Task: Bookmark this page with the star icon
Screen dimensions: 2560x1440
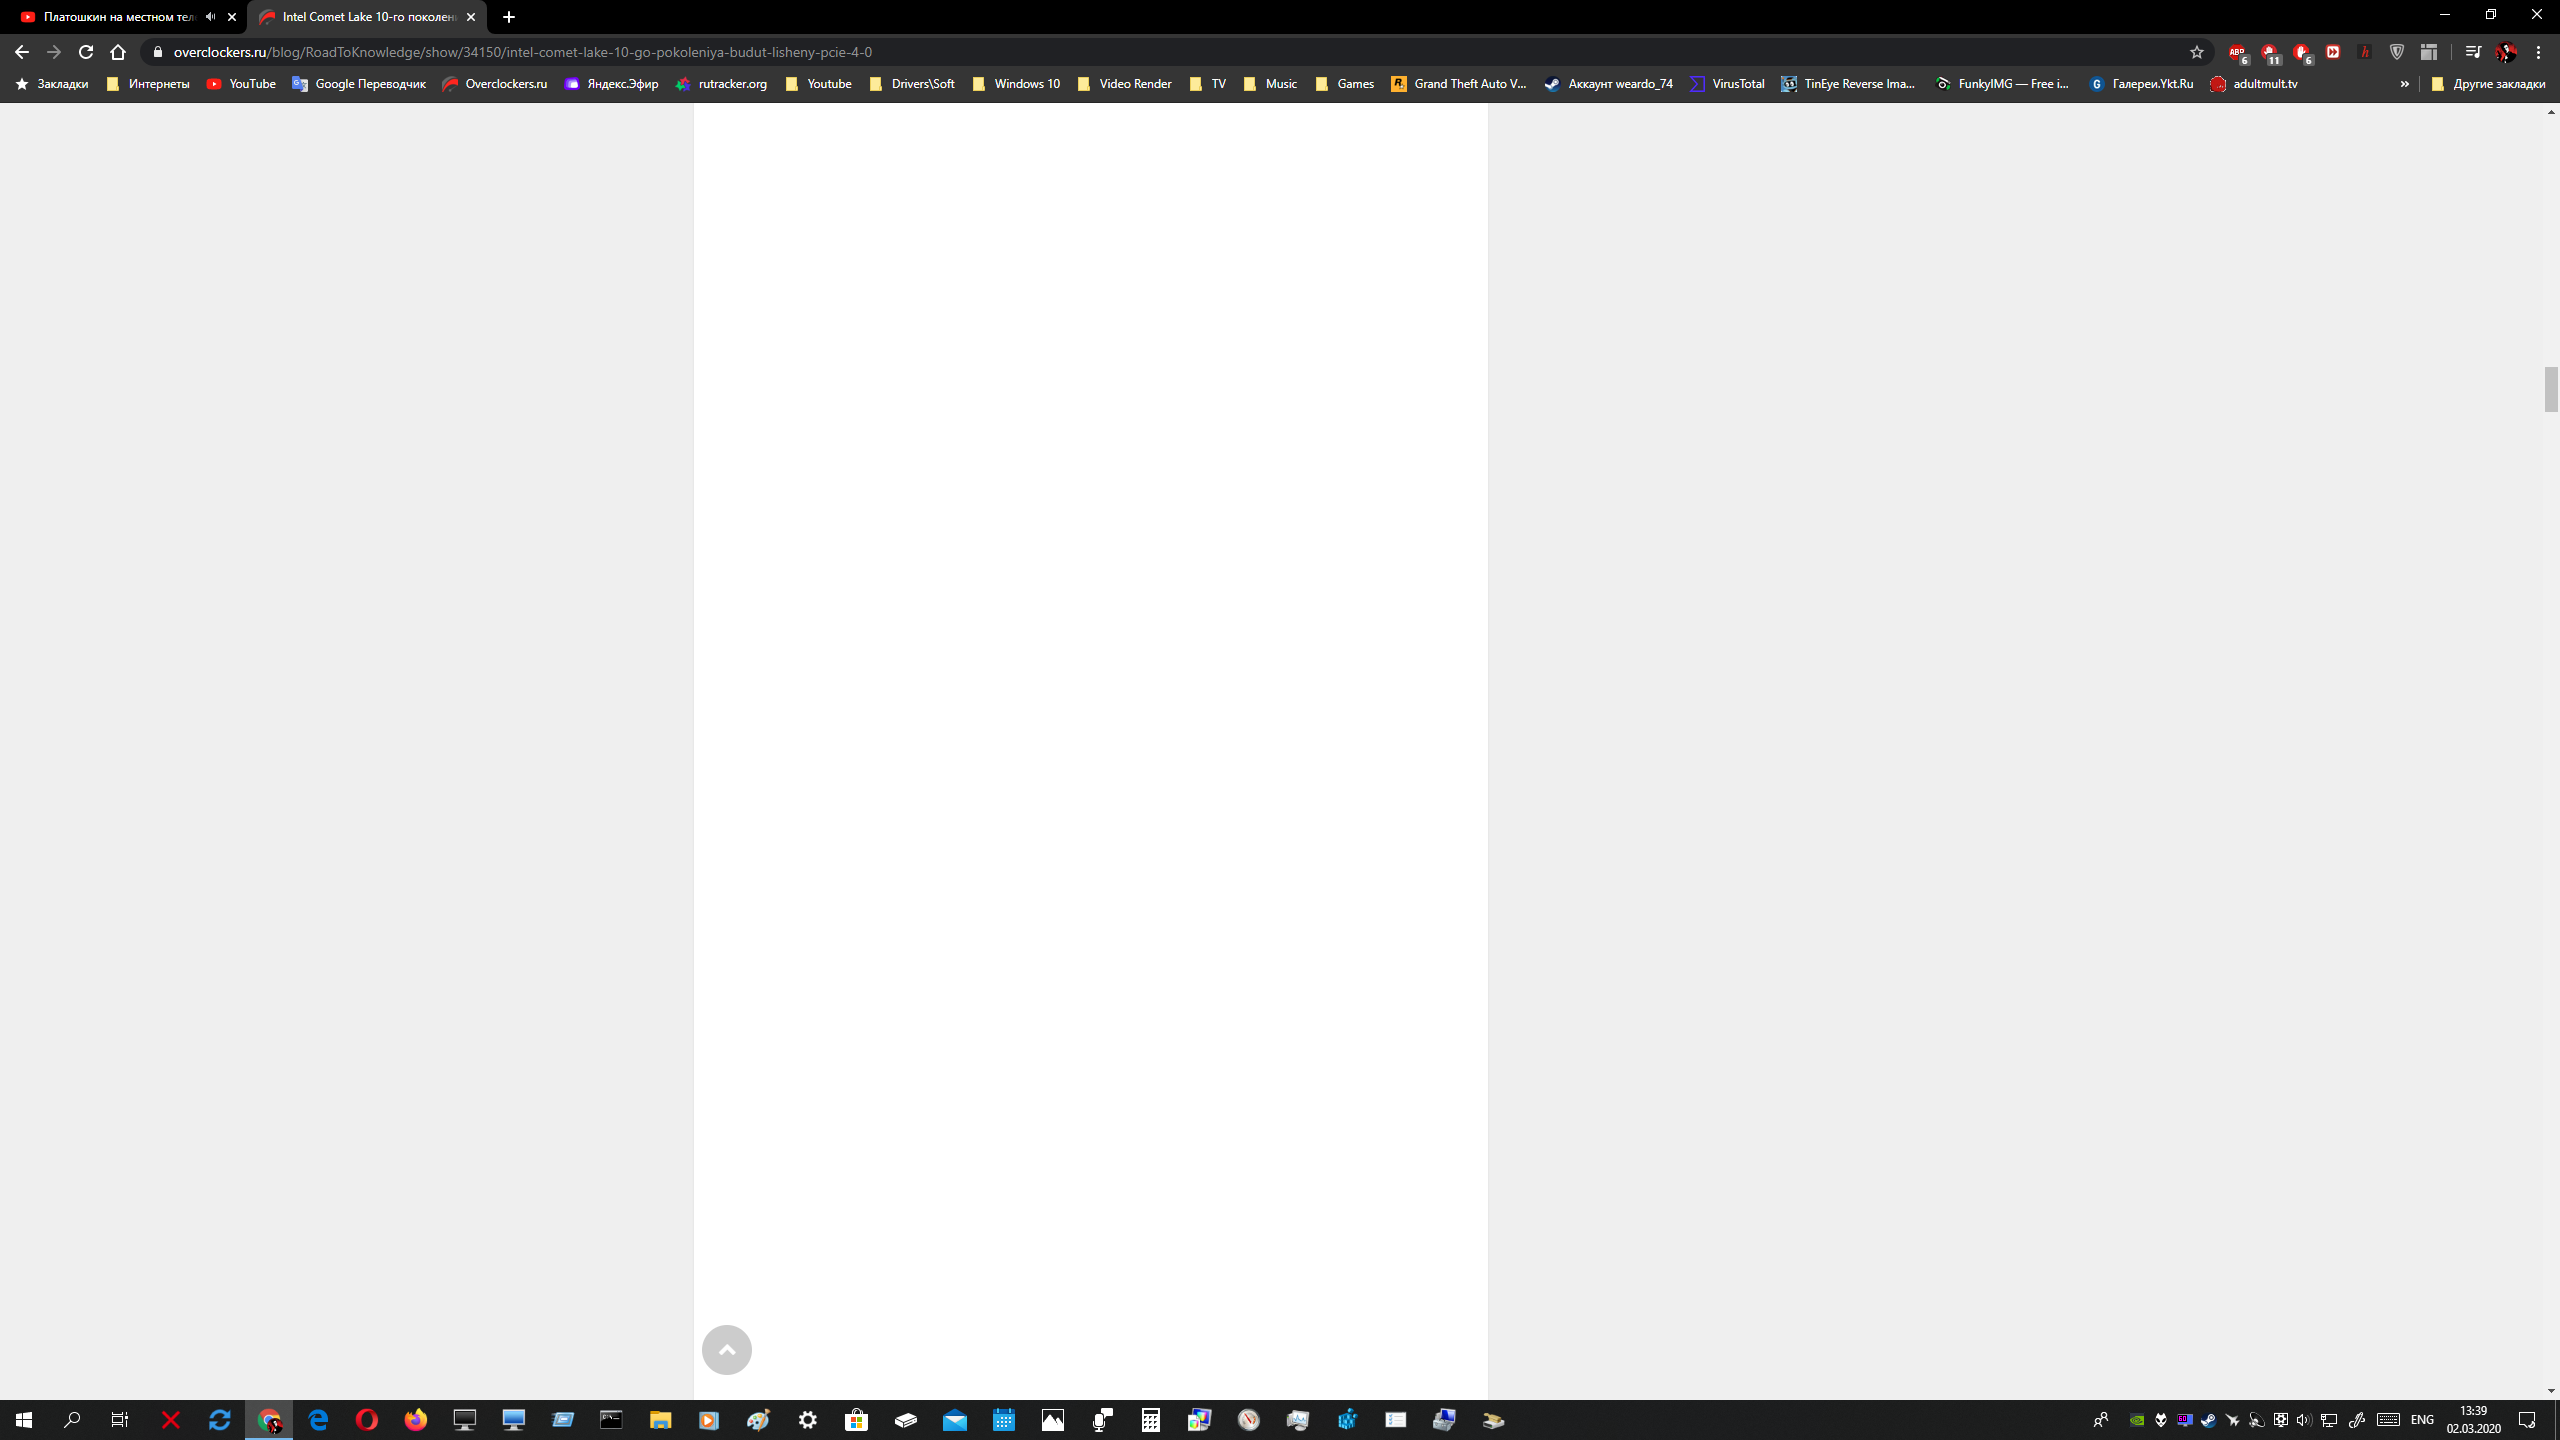Action: (2197, 52)
